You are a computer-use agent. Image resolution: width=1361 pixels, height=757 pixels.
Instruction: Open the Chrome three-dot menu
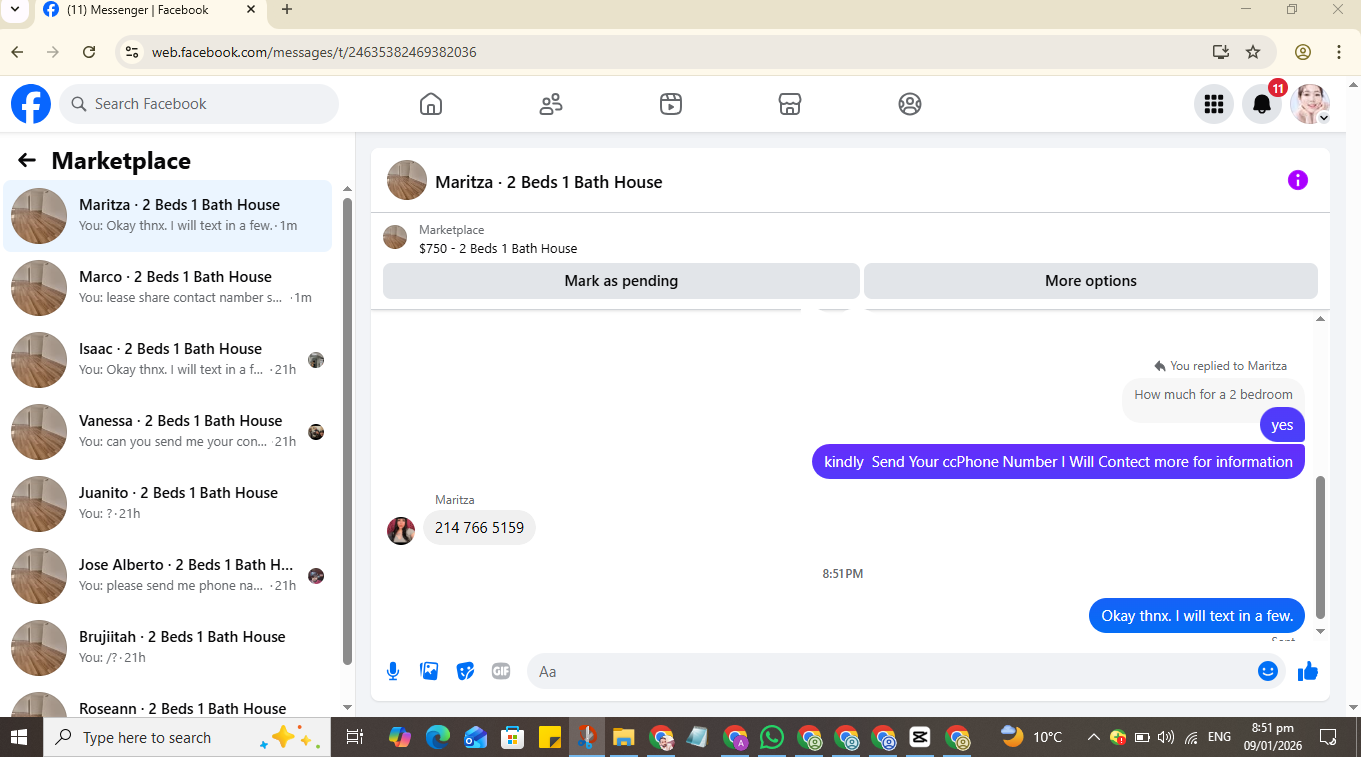click(1339, 52)
